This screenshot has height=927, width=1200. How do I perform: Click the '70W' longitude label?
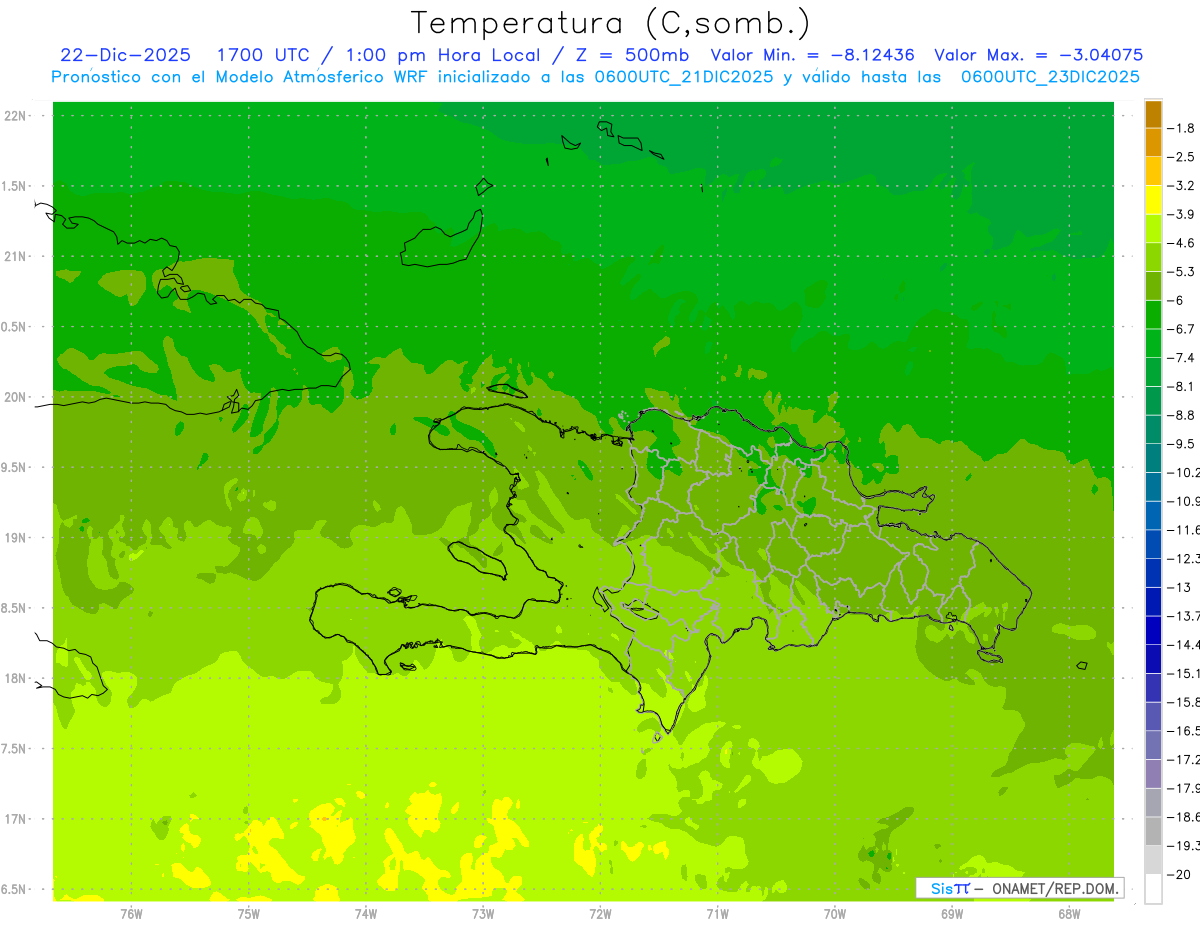(835, 914)
